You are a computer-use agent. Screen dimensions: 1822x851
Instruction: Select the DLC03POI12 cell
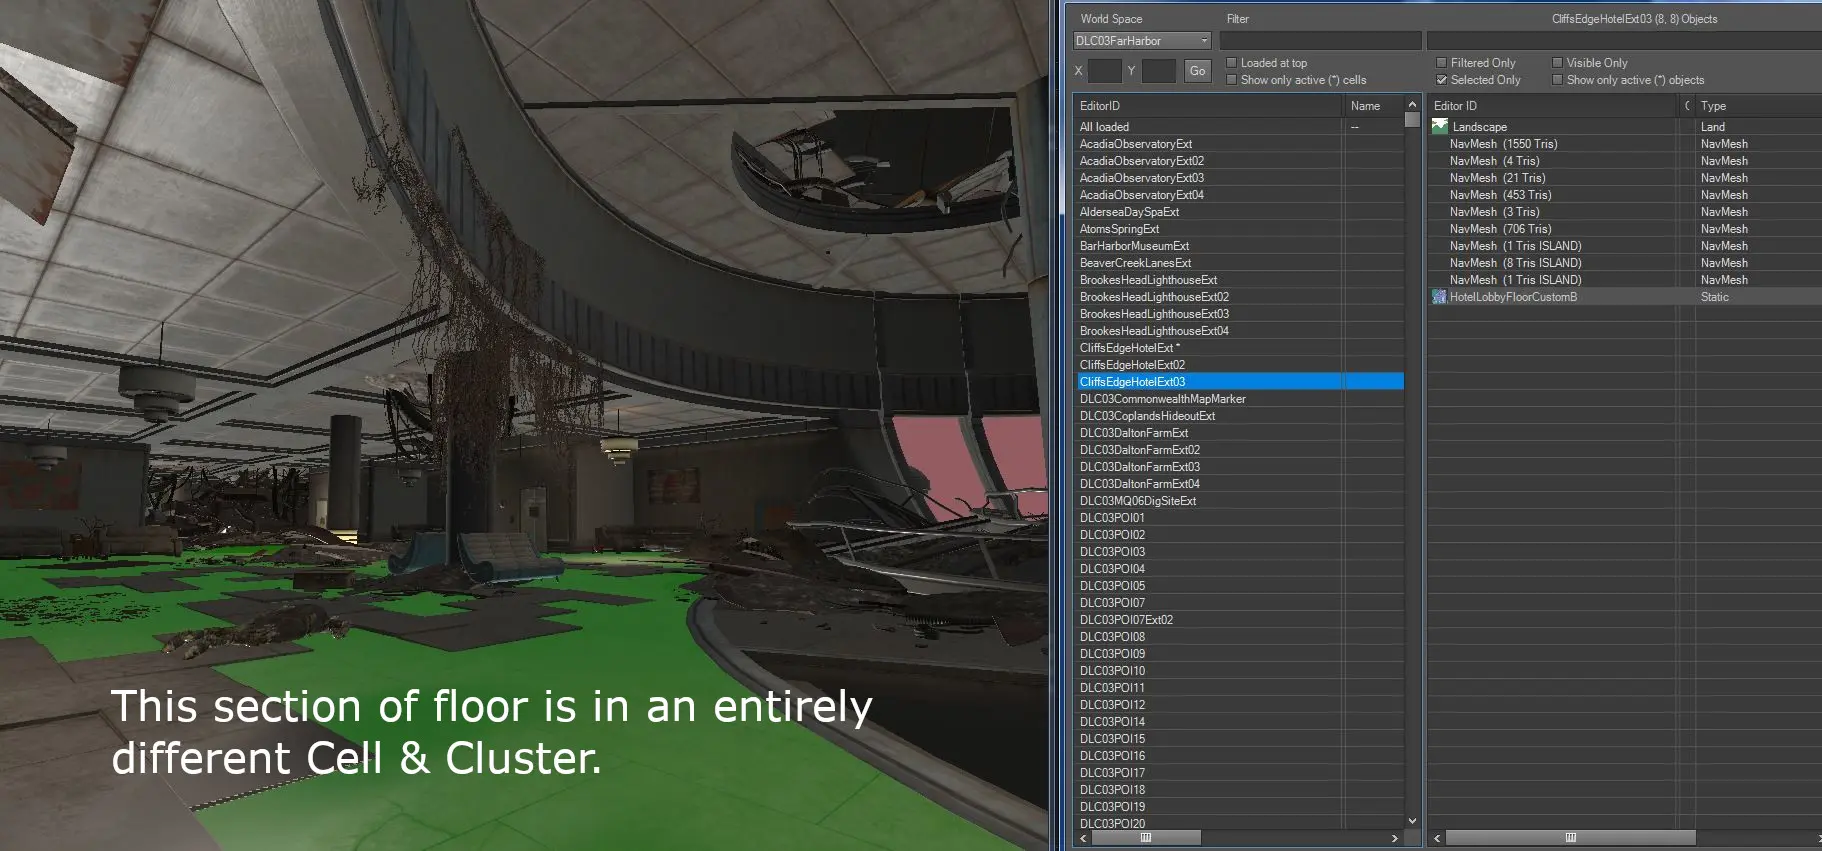coord(1239,705)
